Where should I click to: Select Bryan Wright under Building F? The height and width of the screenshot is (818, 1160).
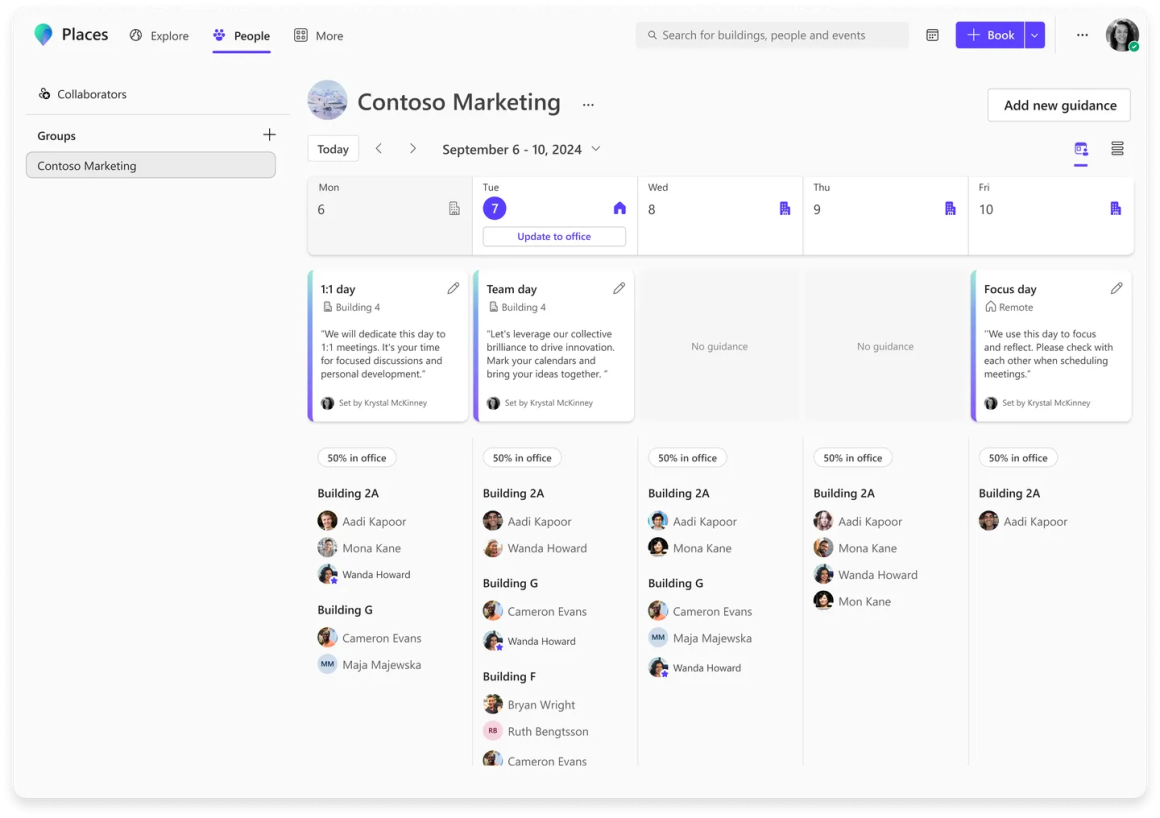530,705
